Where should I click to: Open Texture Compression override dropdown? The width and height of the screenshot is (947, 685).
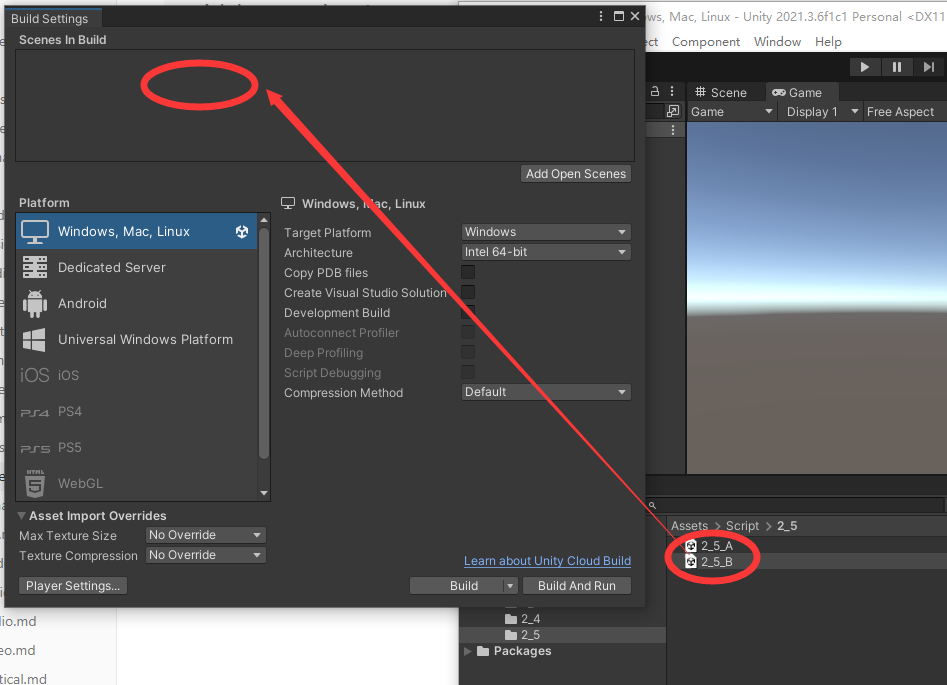[205, 555]
